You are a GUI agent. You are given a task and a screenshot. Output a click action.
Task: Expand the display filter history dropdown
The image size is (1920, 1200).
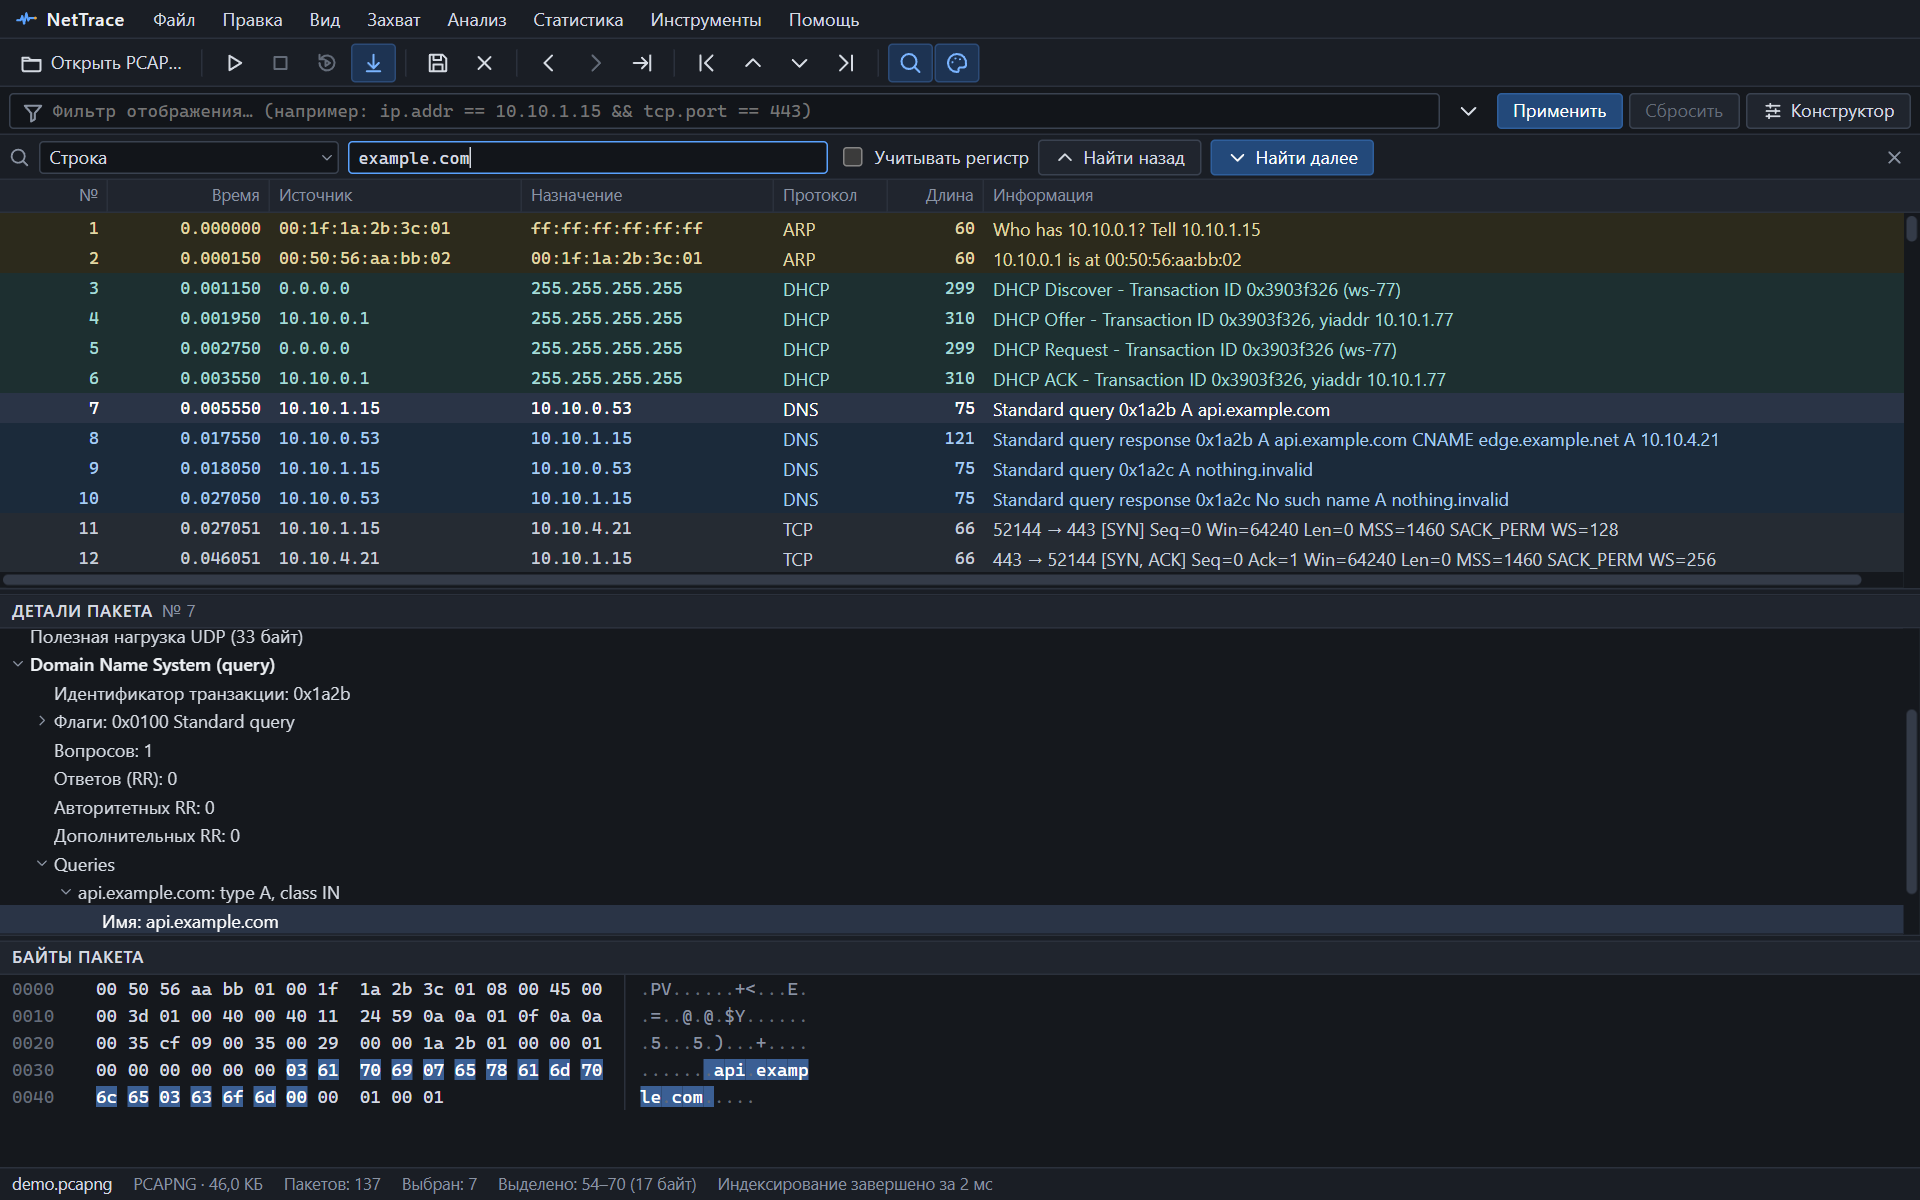click(1468, 111)
